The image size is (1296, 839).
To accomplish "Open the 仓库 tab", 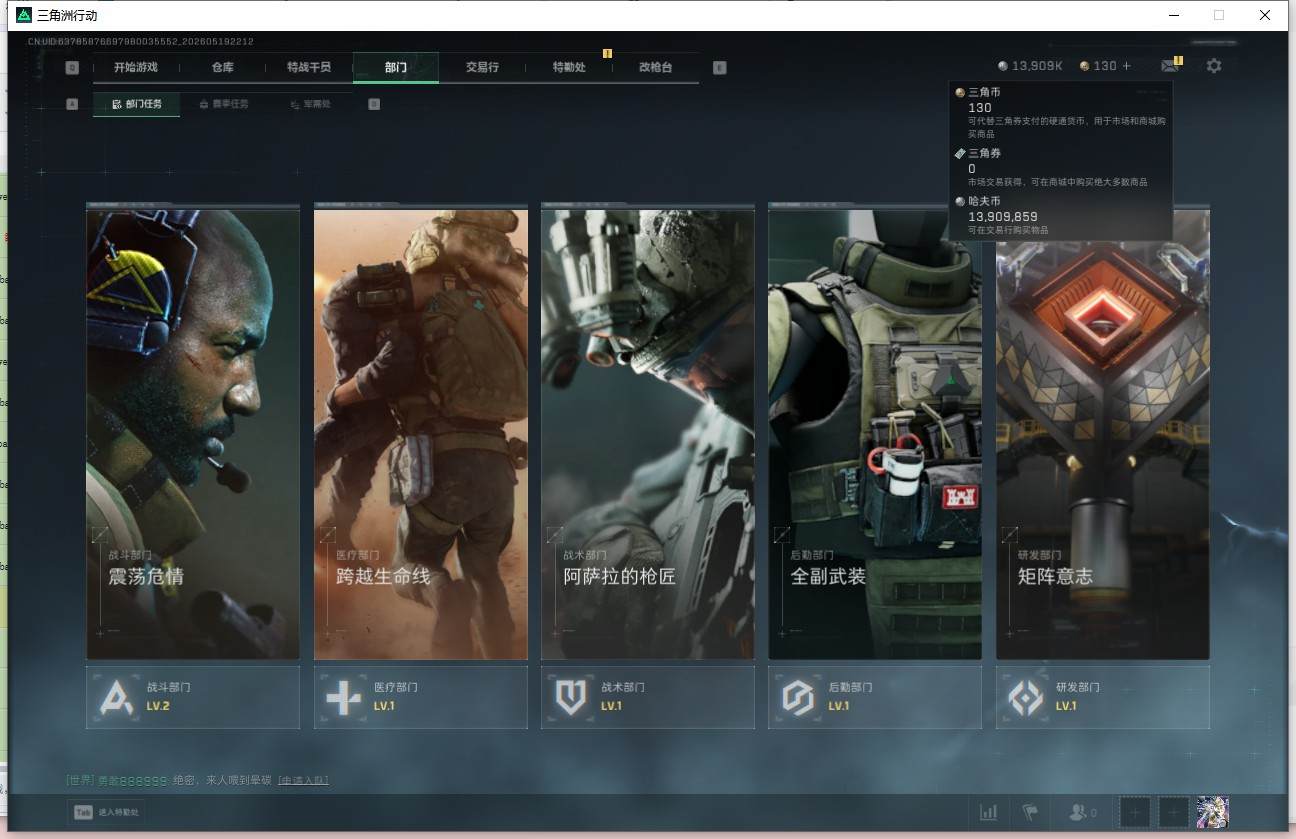I will tap(222, 67).
